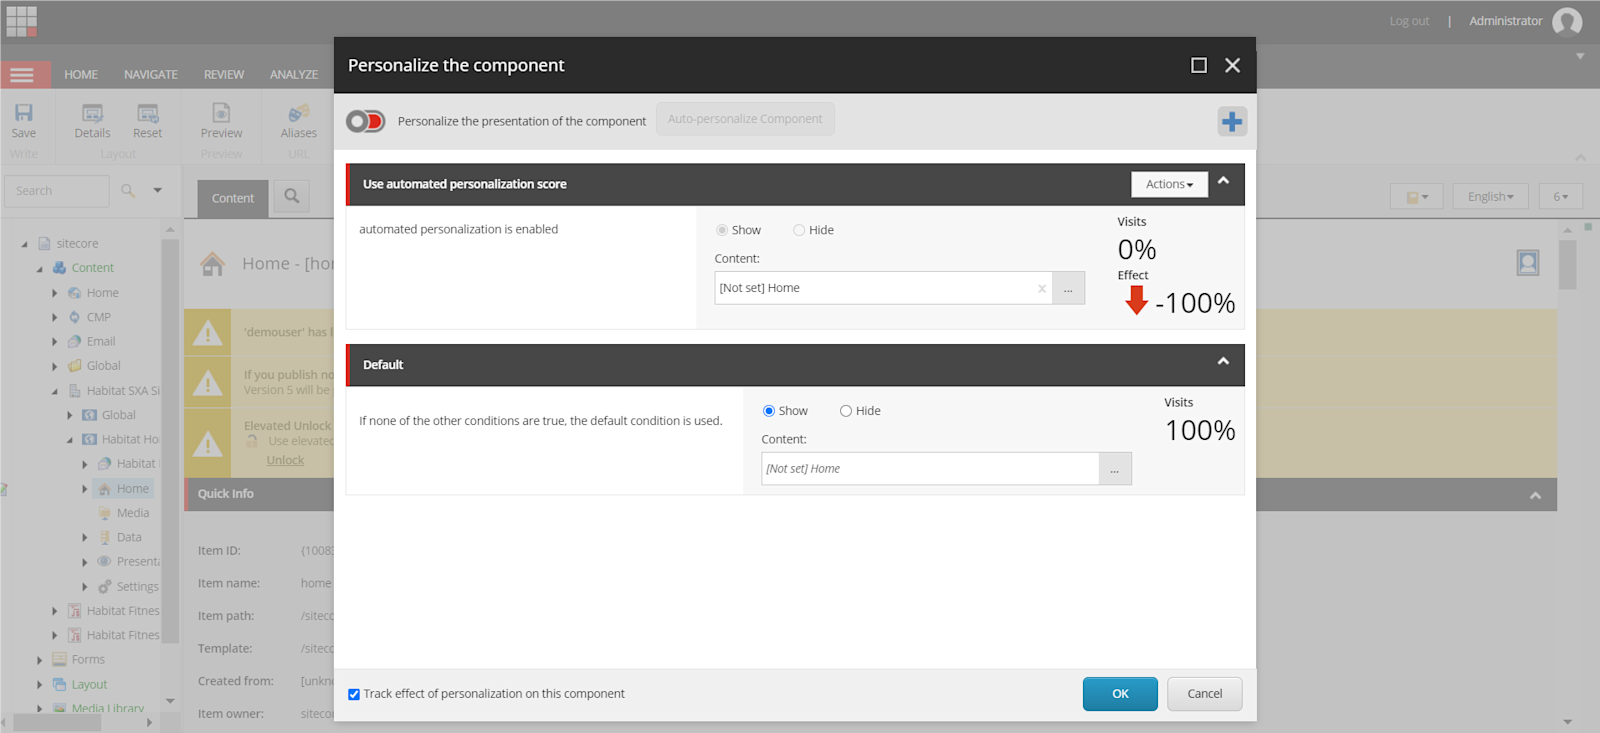Click the first warning triangle icon
The width and height of the screenshot is (1600, 733).
coord(207,333)
